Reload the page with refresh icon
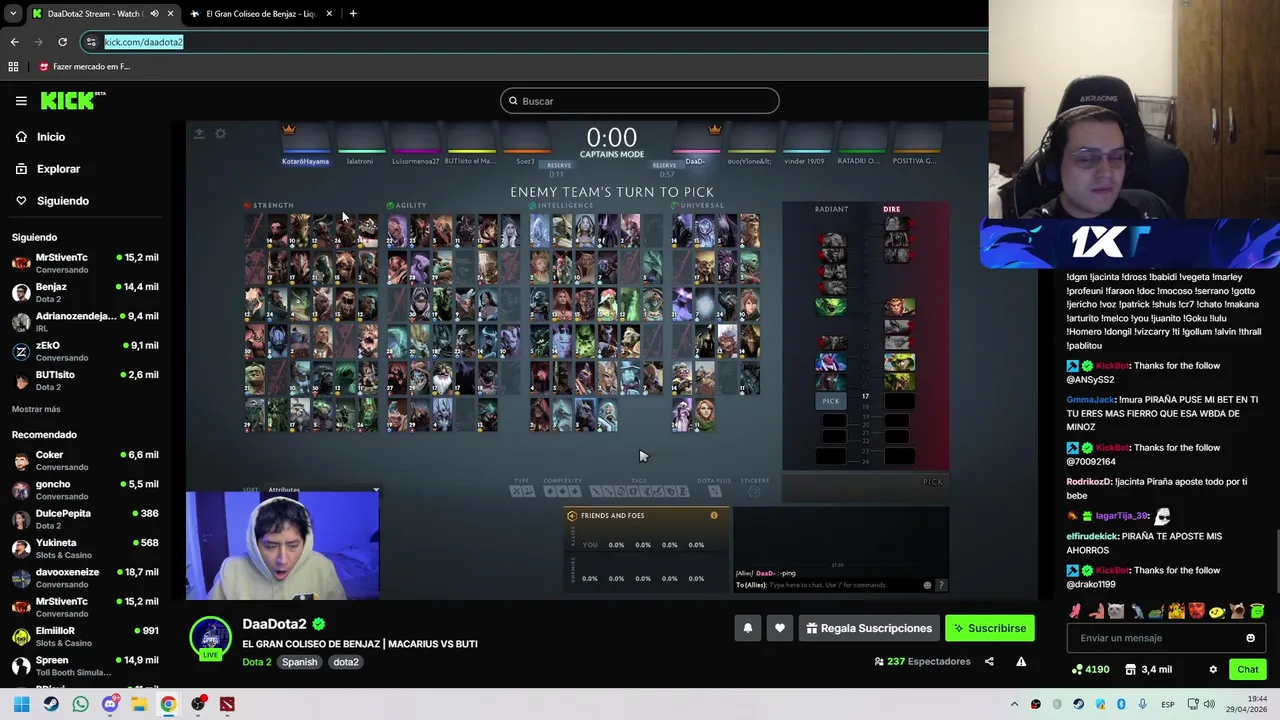The width and height of the screenshot is (1280, 720). (62, 42)
